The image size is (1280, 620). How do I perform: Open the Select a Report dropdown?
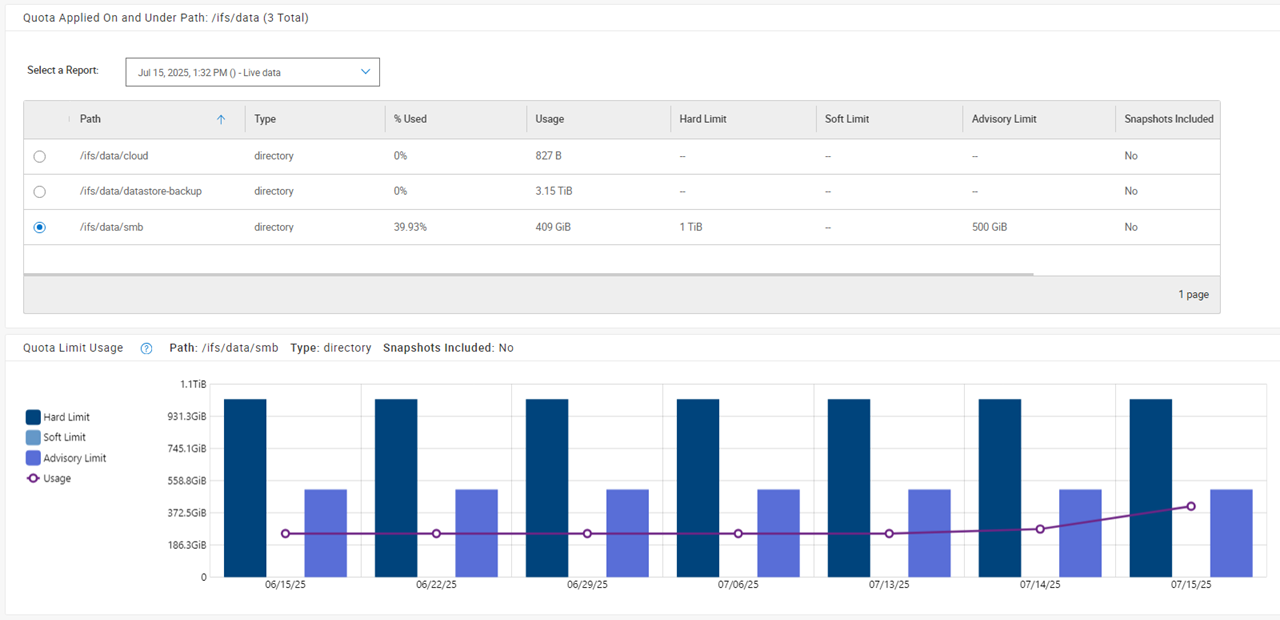tap(252, 72)
